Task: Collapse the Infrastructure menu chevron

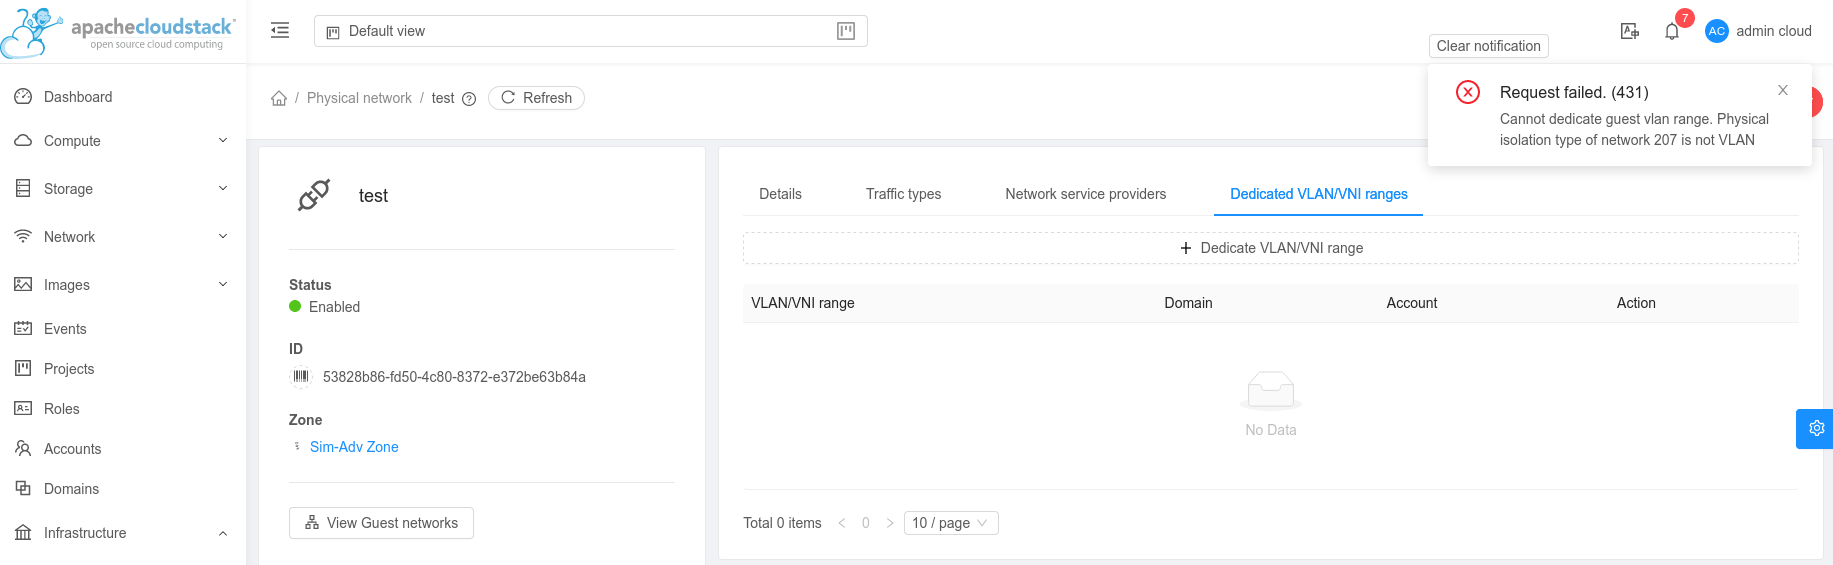Action: 223,533
